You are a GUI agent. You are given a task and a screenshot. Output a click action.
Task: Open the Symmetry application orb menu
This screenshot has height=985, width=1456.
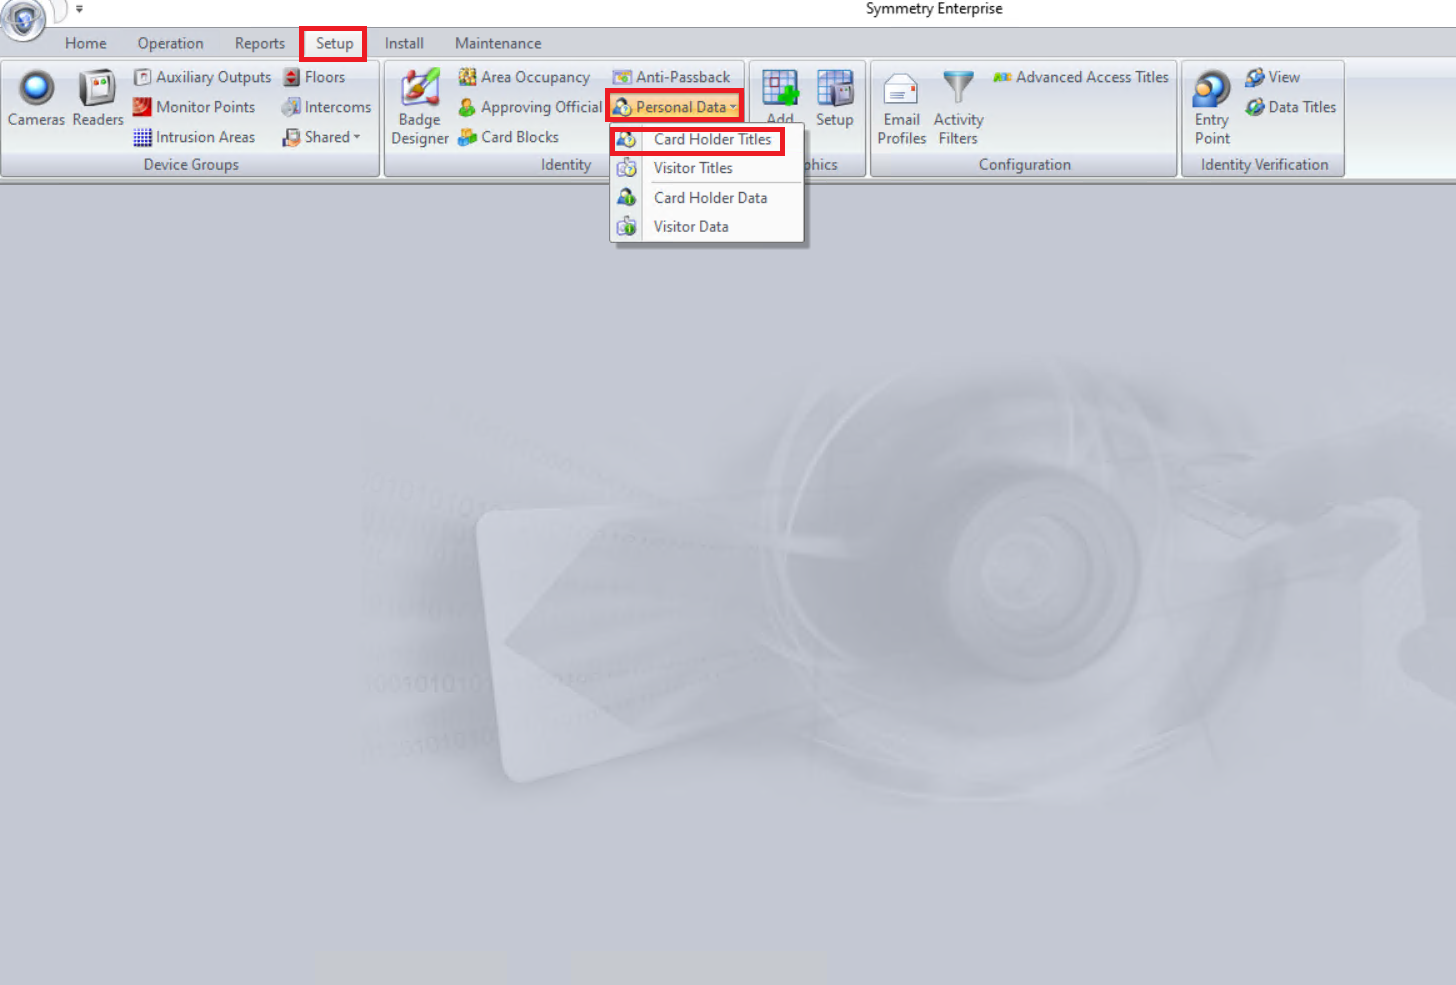pyautogui.click(x=24, y=18)
